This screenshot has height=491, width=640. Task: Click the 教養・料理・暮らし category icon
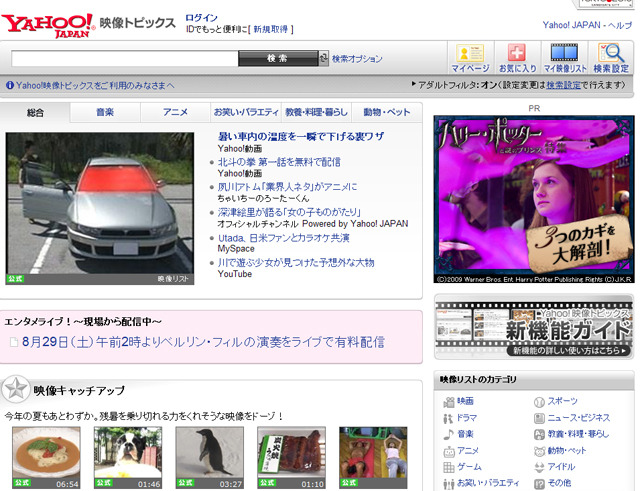click(539, 434)
